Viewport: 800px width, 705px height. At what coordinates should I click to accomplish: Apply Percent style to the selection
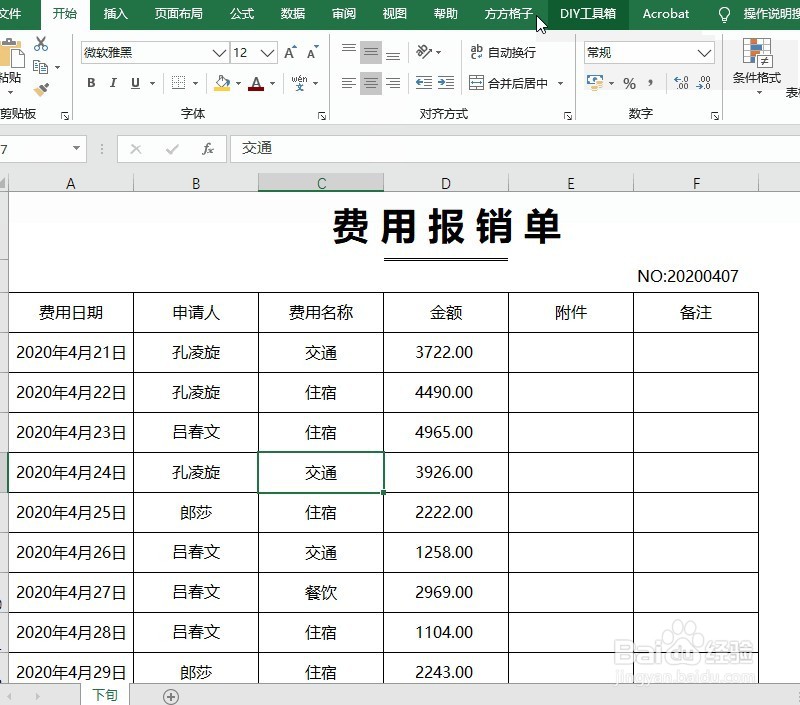pos(629,81)
